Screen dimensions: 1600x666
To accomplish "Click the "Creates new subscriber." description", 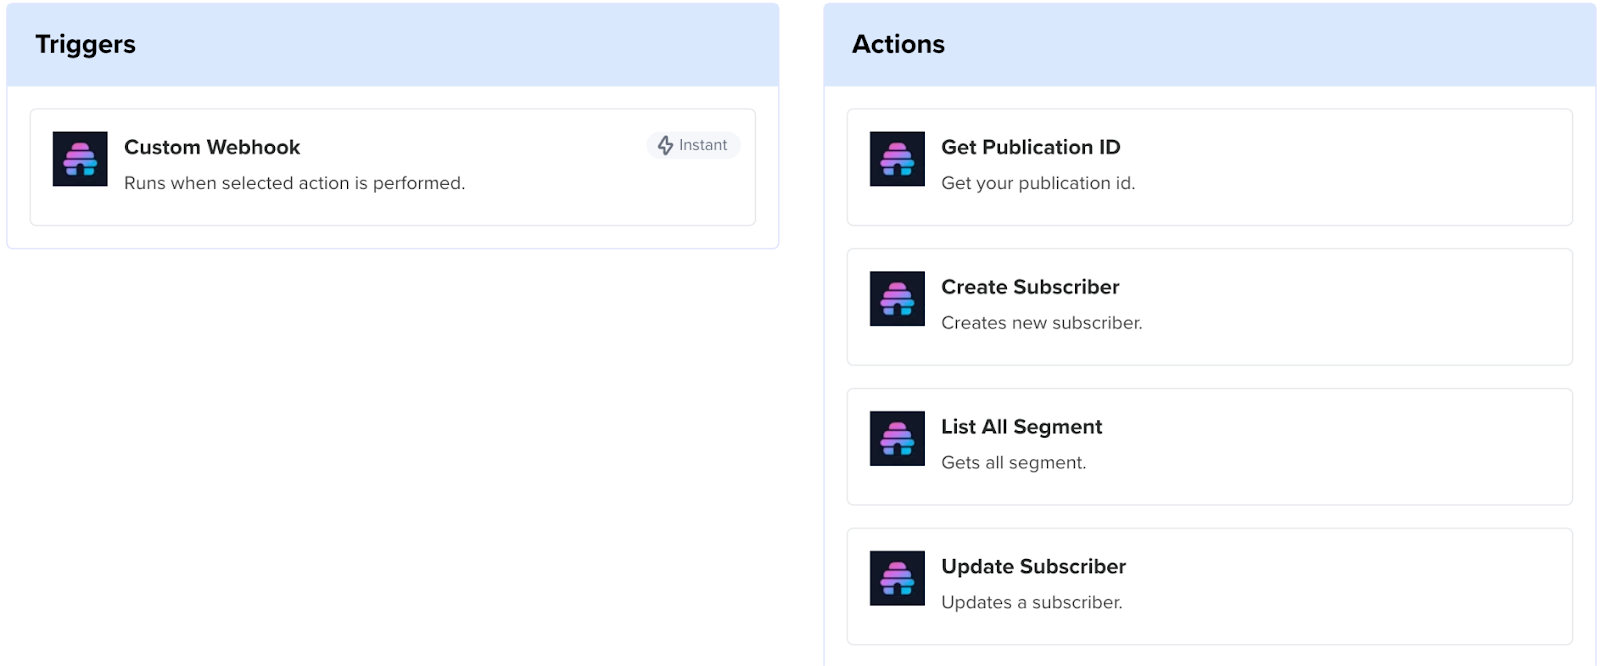I will pos(1041,323).
